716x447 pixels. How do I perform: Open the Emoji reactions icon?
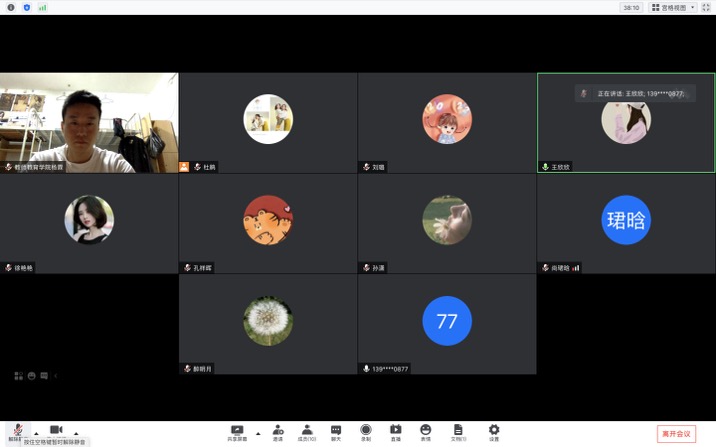click(425, 431)
